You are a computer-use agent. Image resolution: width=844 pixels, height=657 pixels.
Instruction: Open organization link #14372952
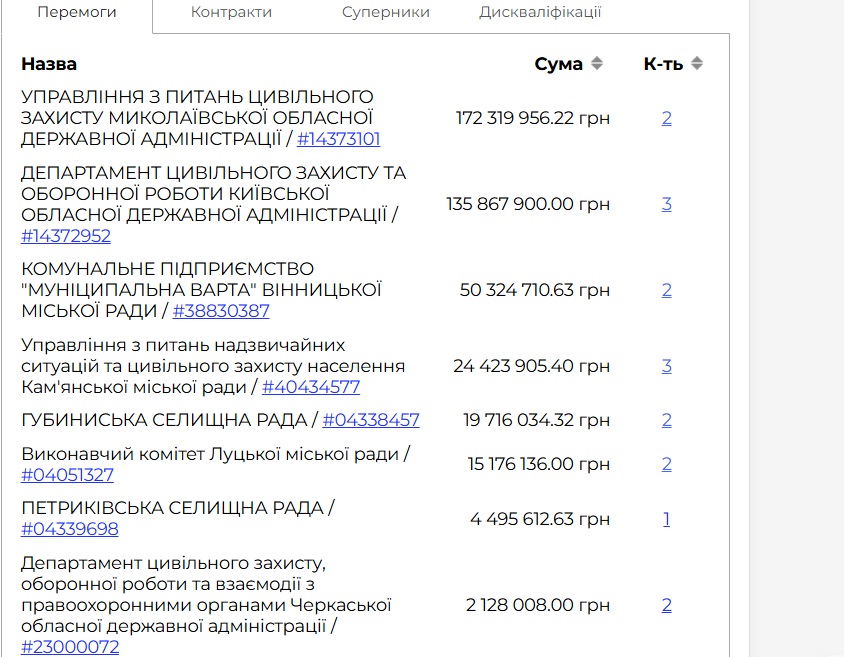(x=66, y=236)
